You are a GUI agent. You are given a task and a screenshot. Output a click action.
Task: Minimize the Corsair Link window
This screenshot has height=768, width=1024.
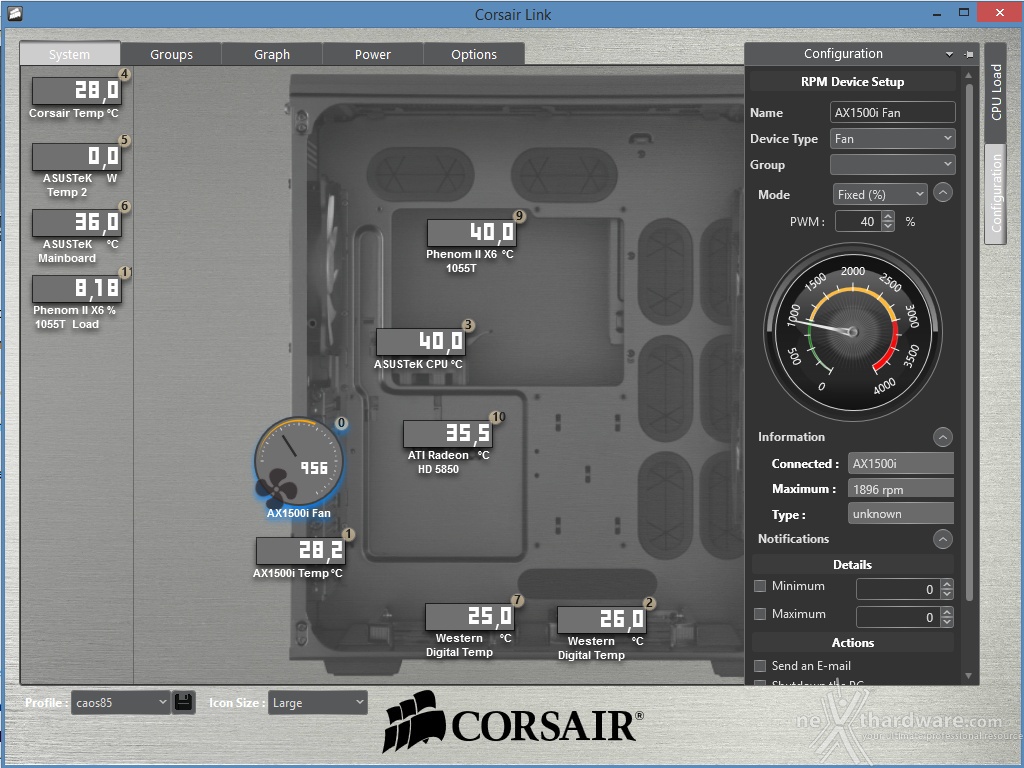(937, 13)
